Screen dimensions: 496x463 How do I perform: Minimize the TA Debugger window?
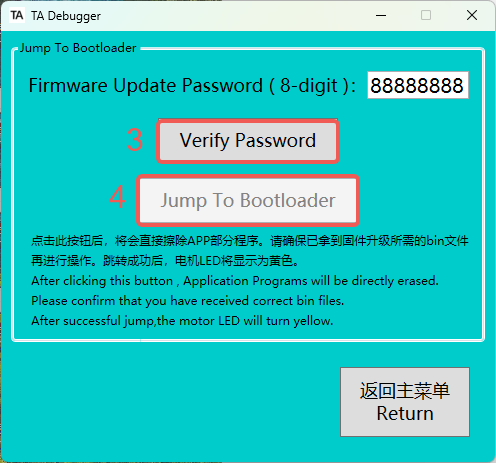381,15
